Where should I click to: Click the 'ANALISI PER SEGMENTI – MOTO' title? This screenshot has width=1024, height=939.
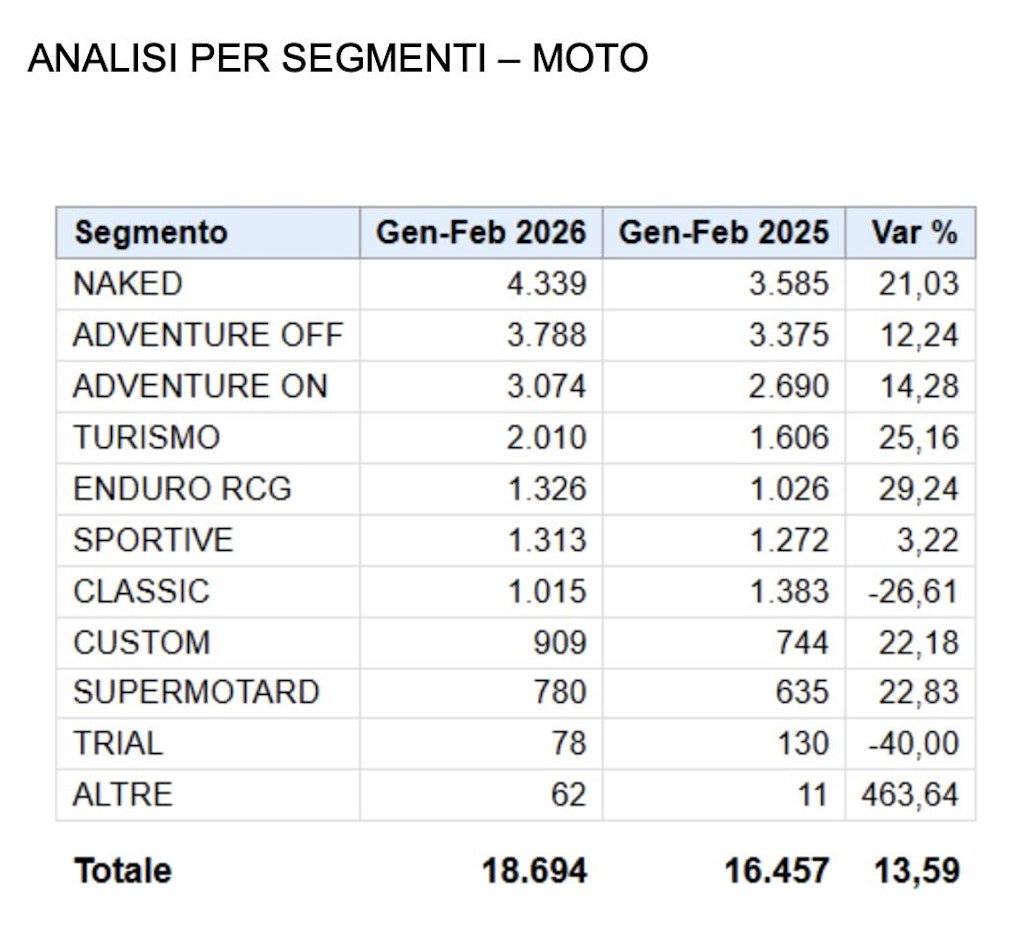(338, 59)
